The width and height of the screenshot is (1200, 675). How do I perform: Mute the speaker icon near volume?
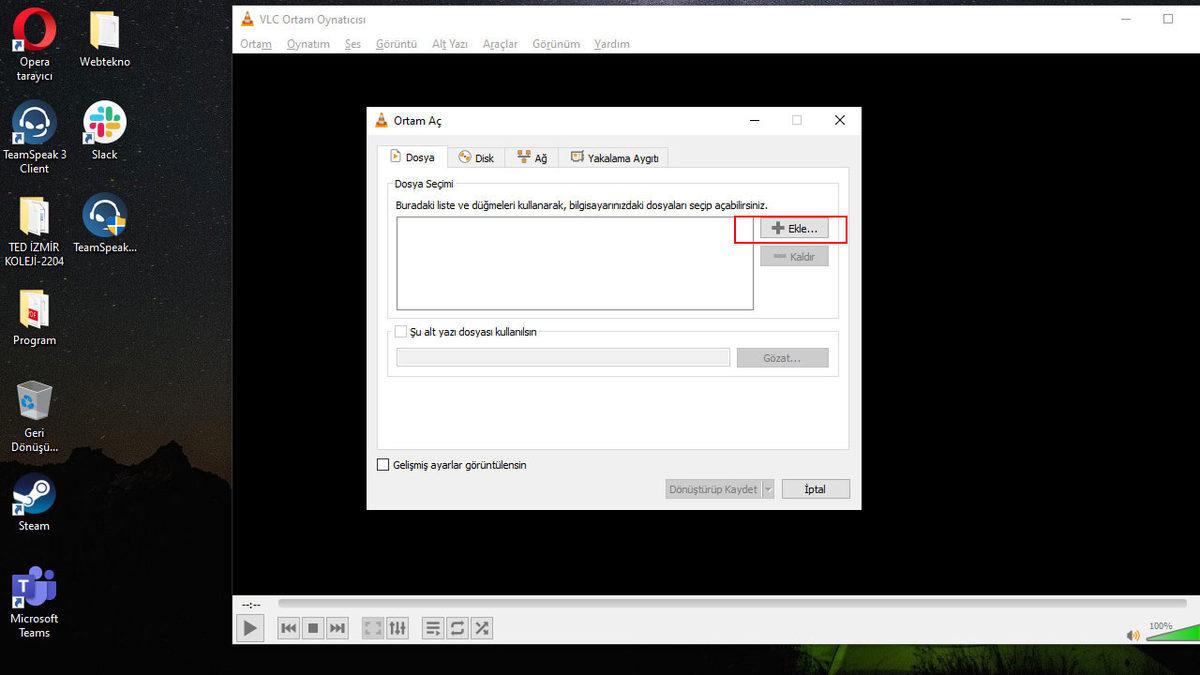(x=1133, y=634)
